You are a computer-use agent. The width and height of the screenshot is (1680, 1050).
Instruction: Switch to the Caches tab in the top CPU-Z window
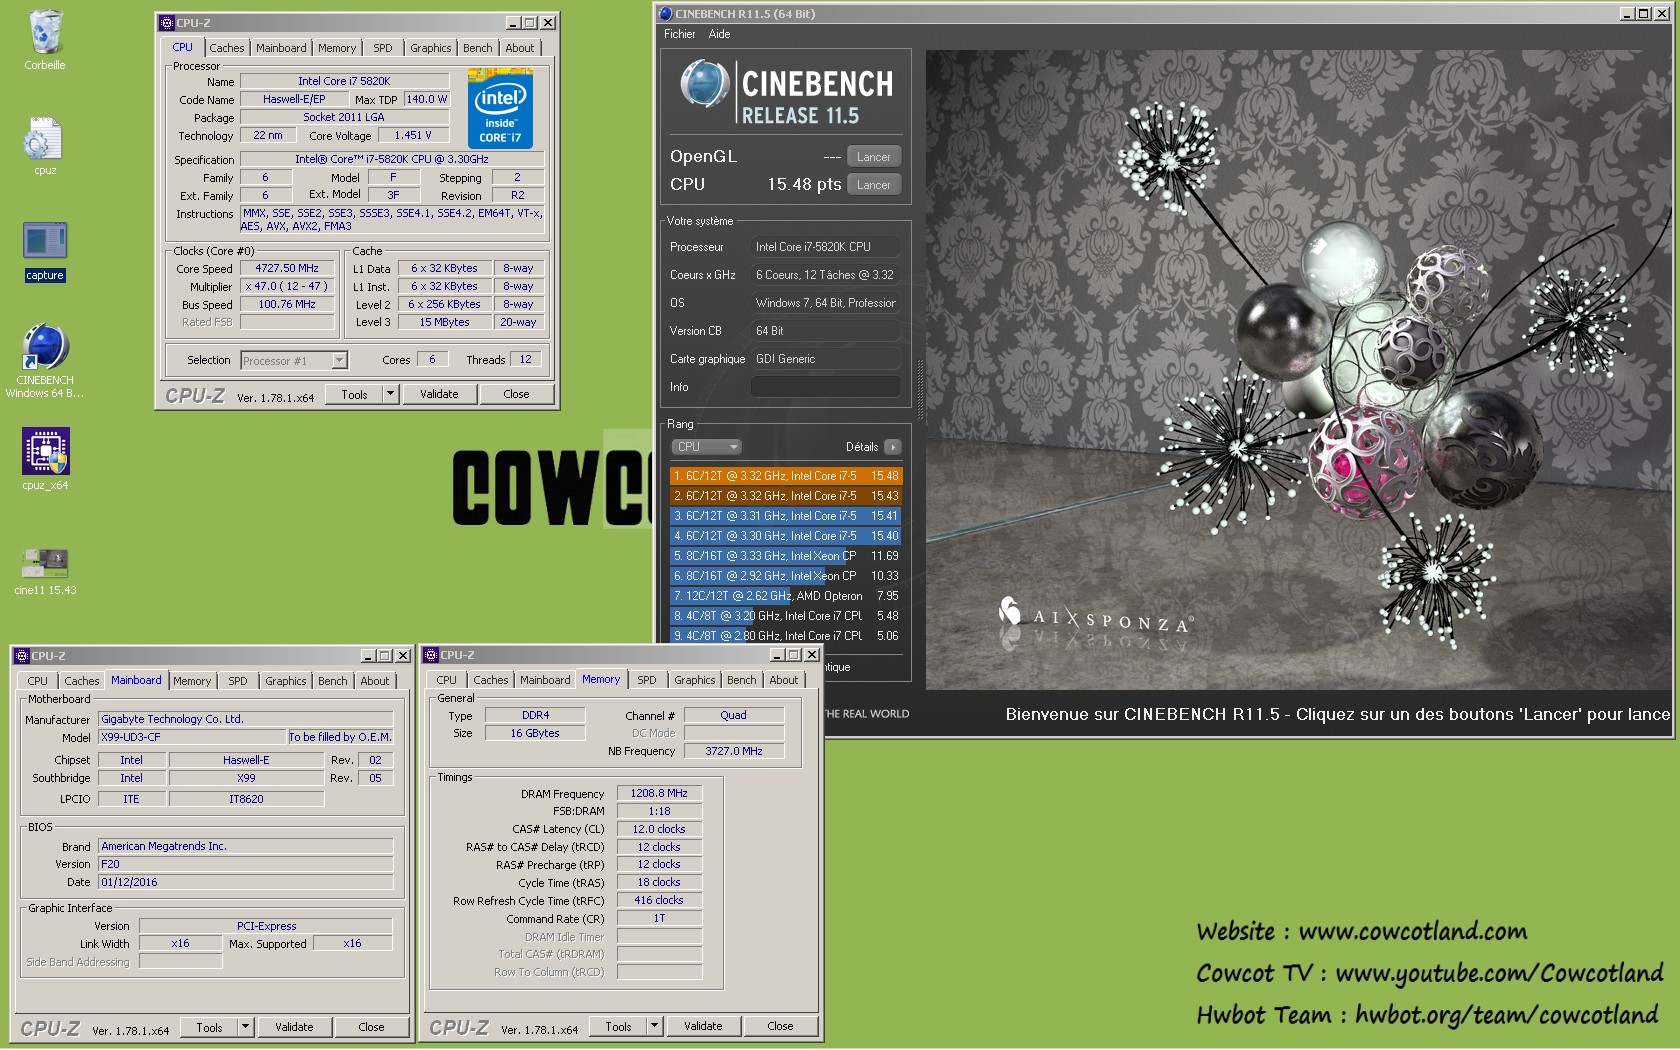(x=227, y=48)
